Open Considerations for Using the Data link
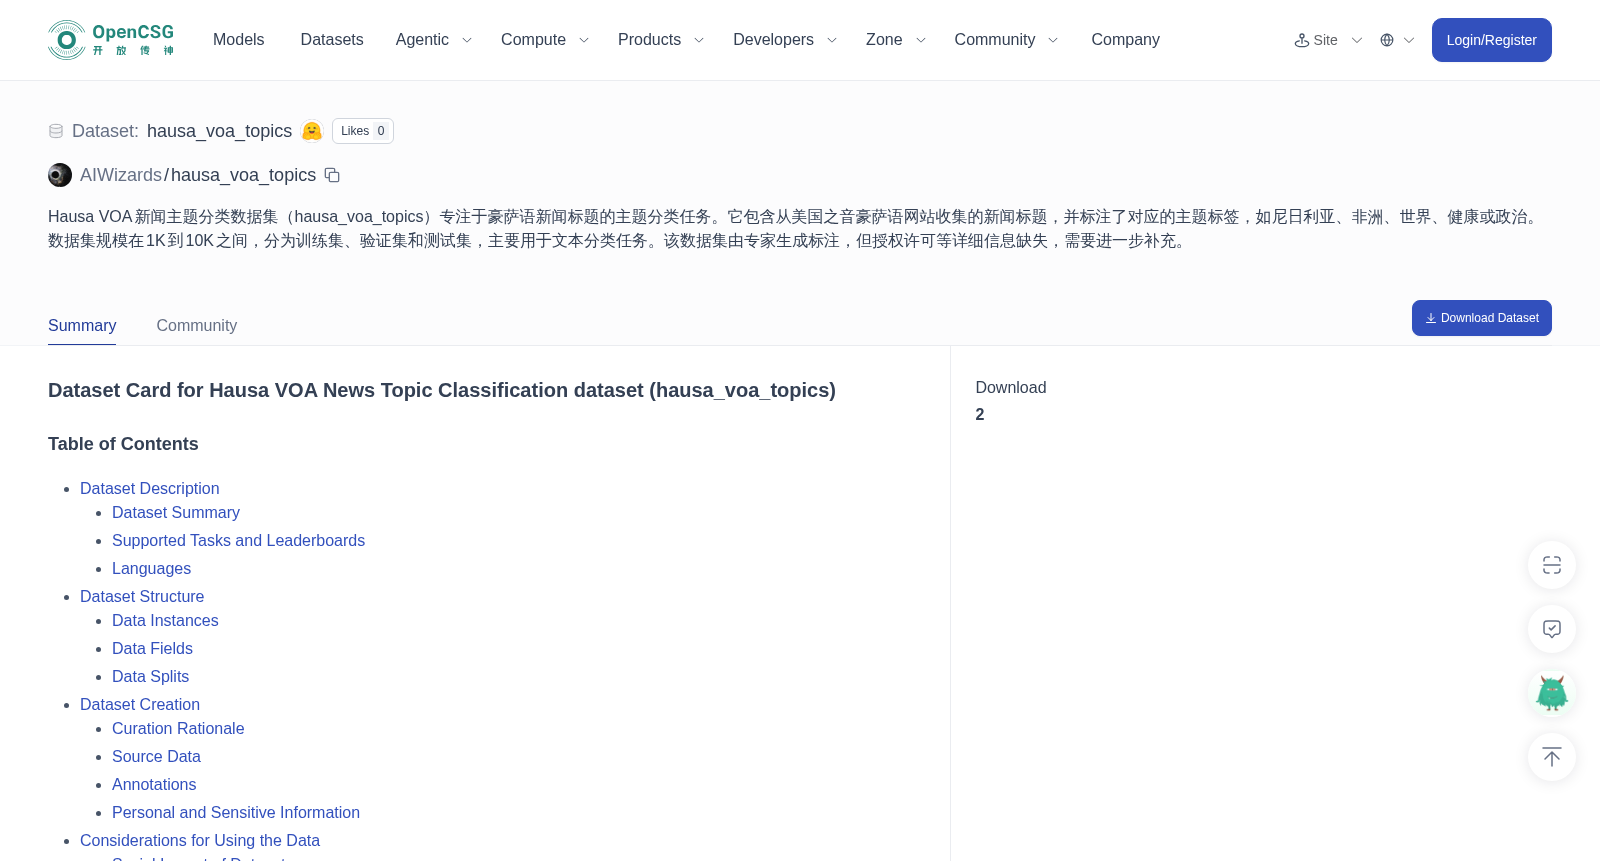This screenshot has width=1600, height=861. point(200,841)
